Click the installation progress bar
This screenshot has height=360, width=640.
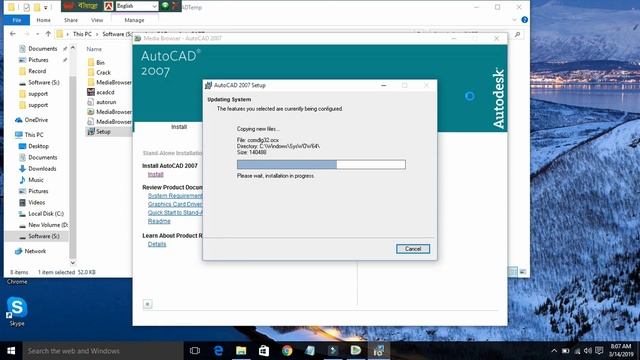321,164
